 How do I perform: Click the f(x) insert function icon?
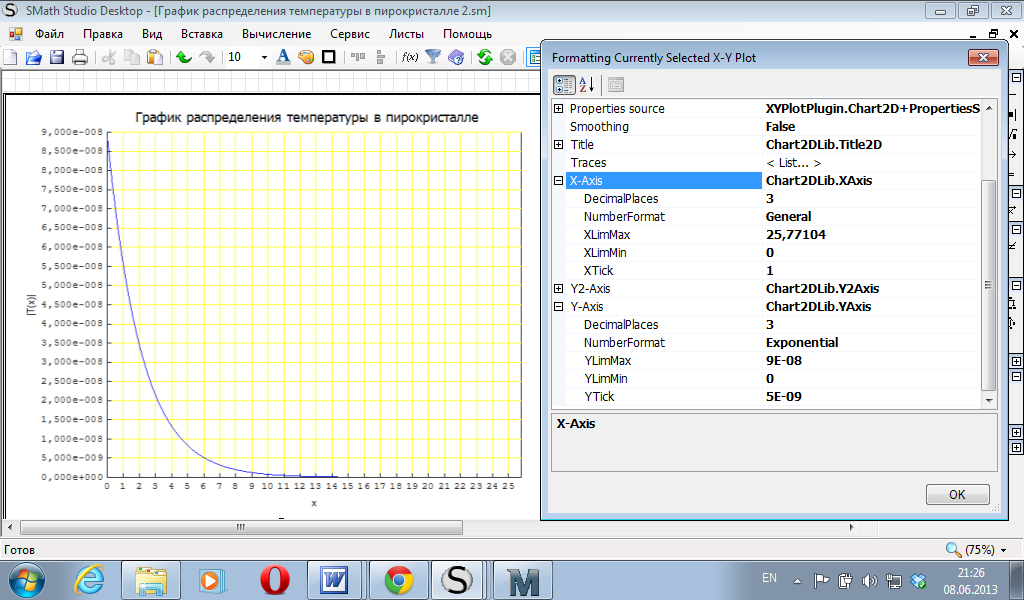point(410,57)
